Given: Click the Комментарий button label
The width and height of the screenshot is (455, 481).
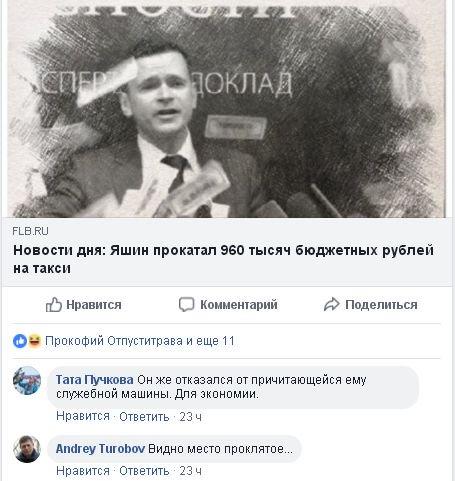Looking at the screenshot, I should (239, 305).
